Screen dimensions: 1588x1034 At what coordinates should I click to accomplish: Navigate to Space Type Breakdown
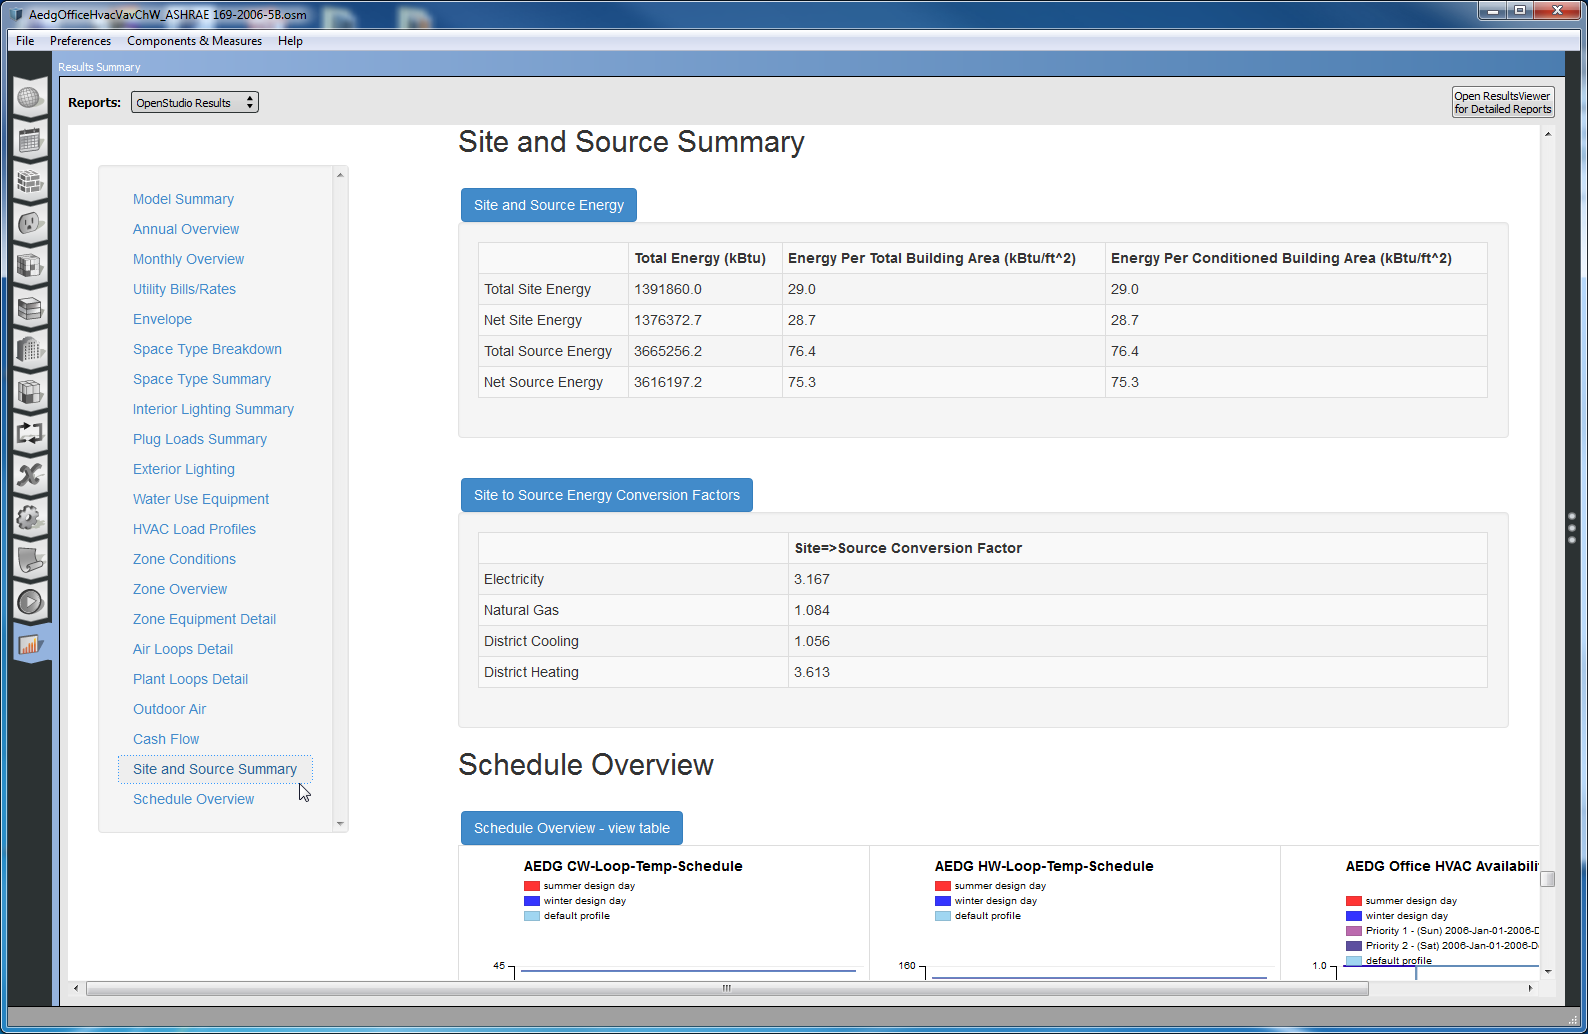[207, 349]
